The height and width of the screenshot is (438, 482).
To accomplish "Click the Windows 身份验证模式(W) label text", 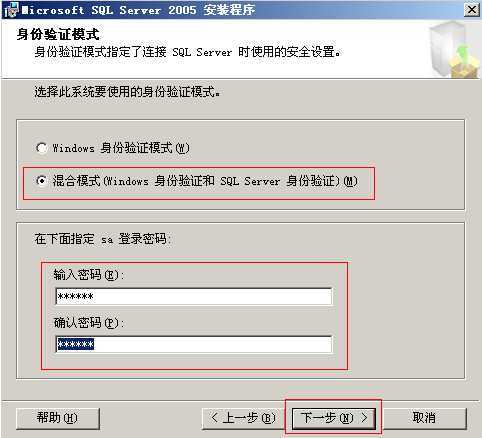I will pyautogui.click(x=121, y=148).
